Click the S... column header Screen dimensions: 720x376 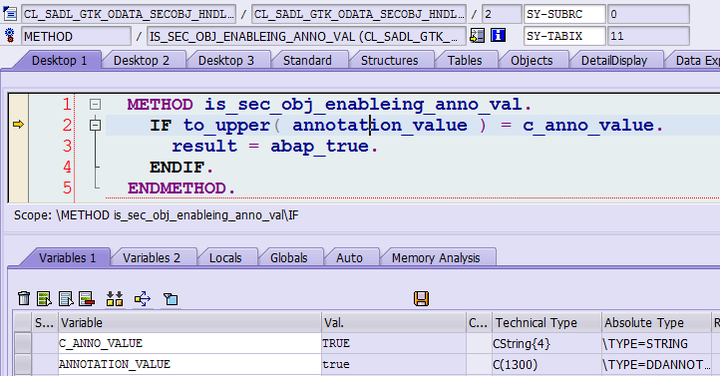coord(45,323)
